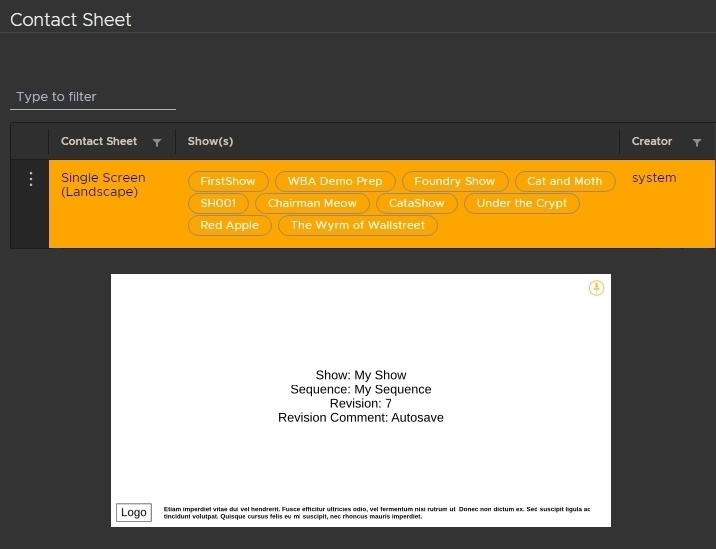This screenshot has height=549, width=716.
Task: Type in the filter text field
Action: pos(93,97)
